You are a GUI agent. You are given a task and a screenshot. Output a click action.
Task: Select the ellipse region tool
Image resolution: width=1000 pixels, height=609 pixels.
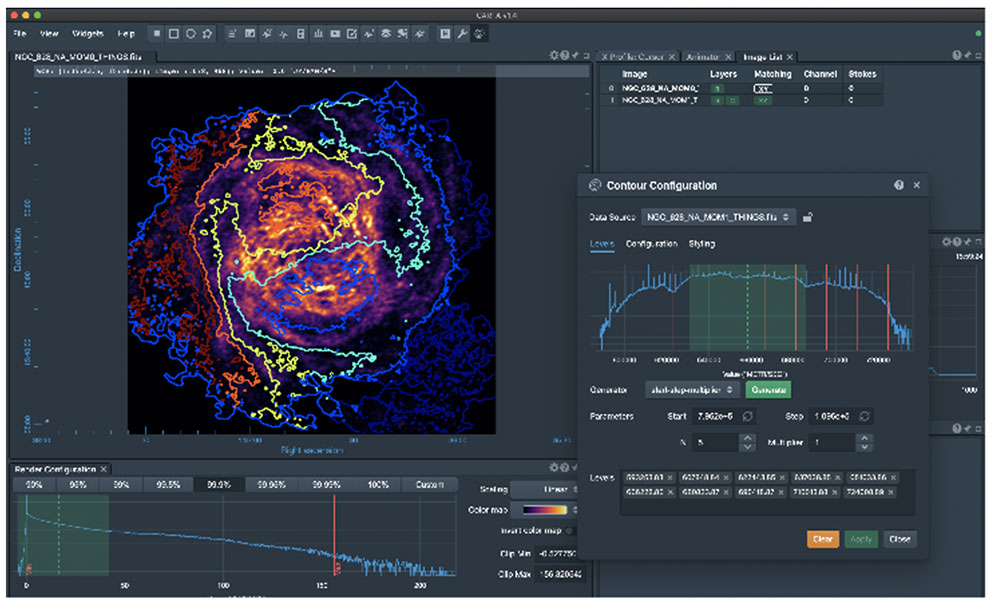190,33
